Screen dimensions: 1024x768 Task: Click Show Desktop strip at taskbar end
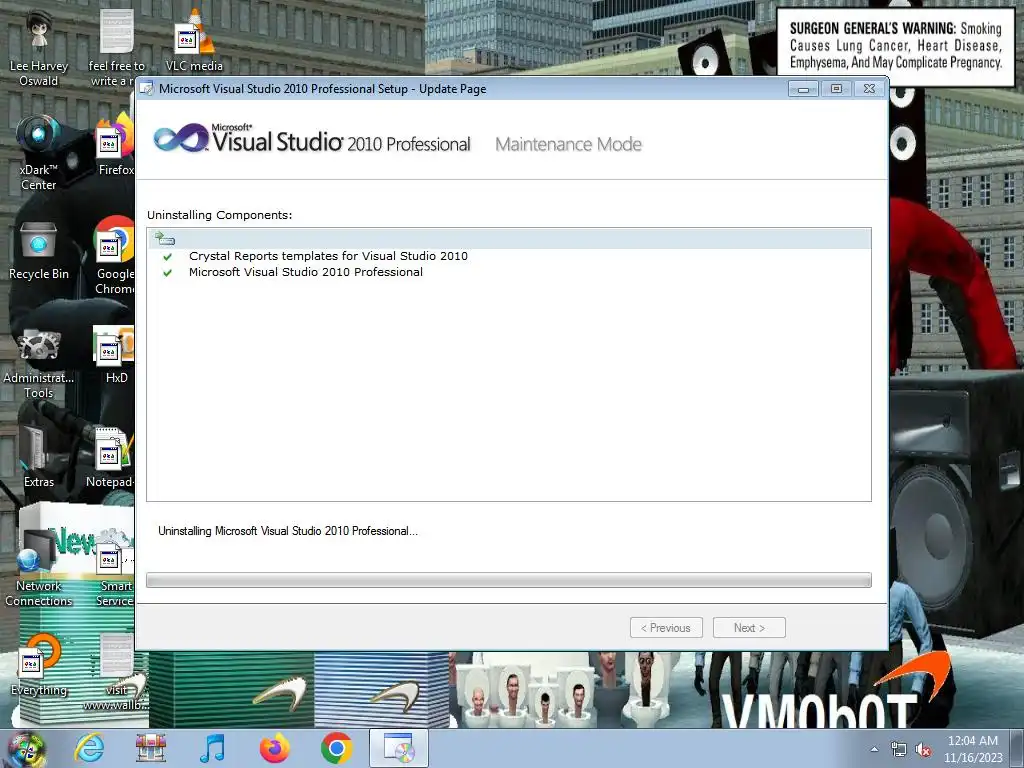(1019, 748)
